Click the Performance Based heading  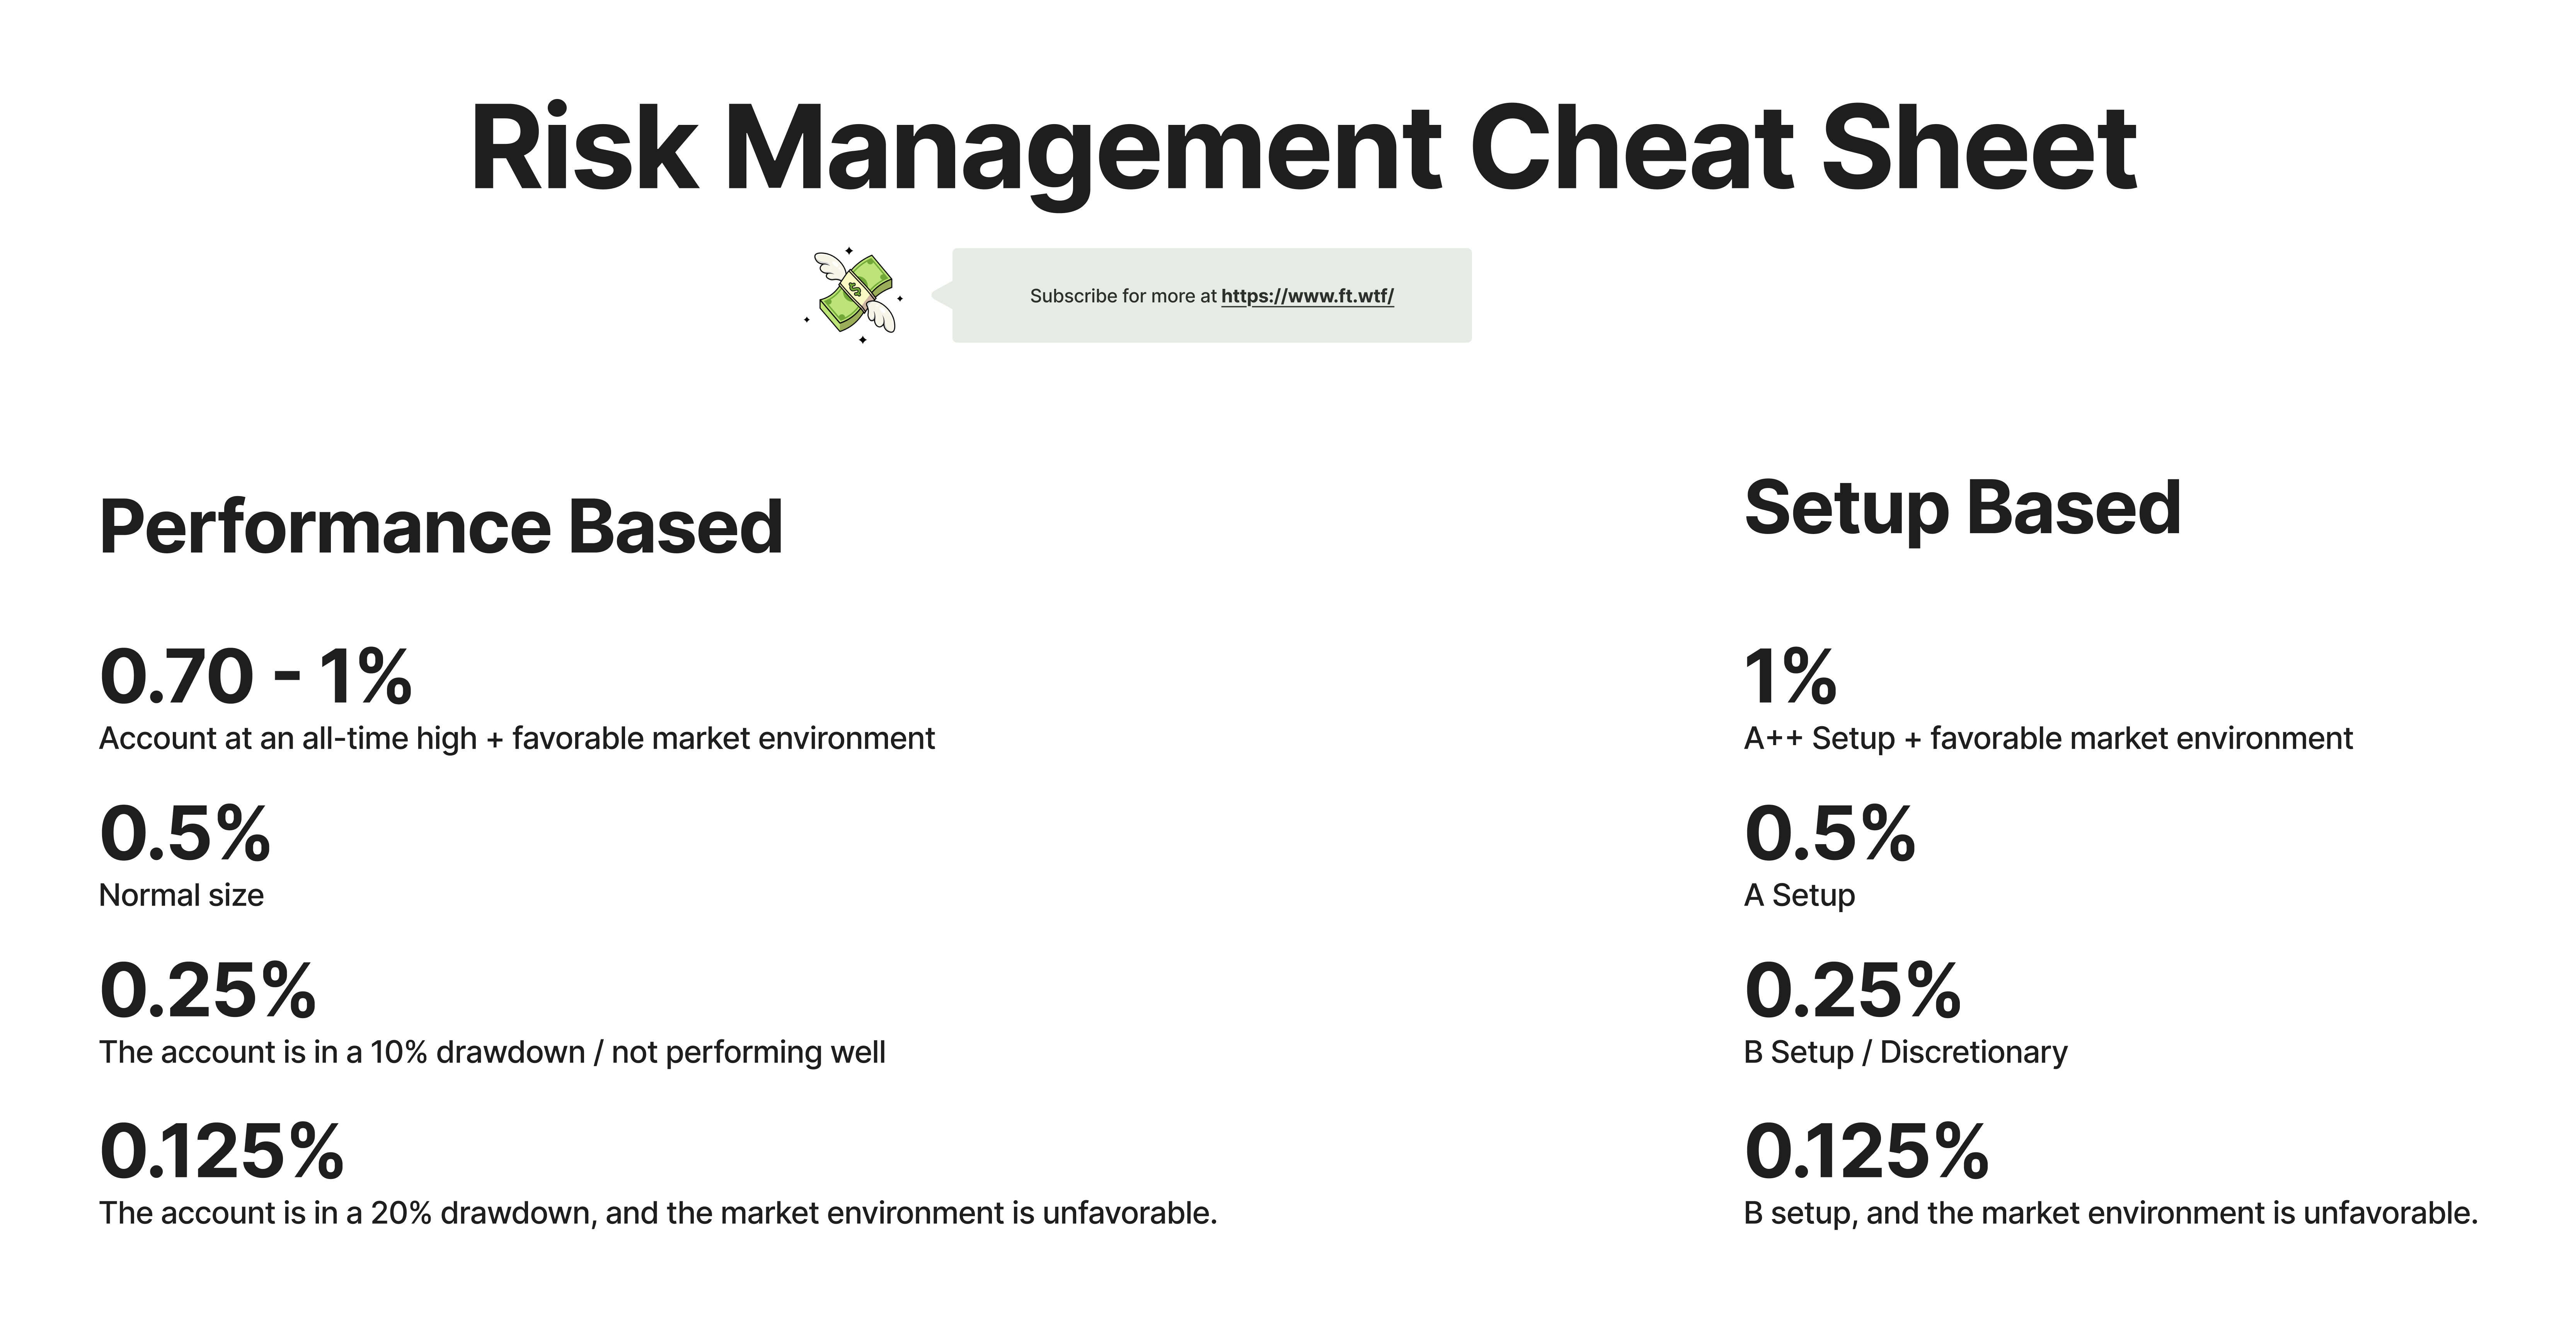pyautogui.click(x=441, y=528)
